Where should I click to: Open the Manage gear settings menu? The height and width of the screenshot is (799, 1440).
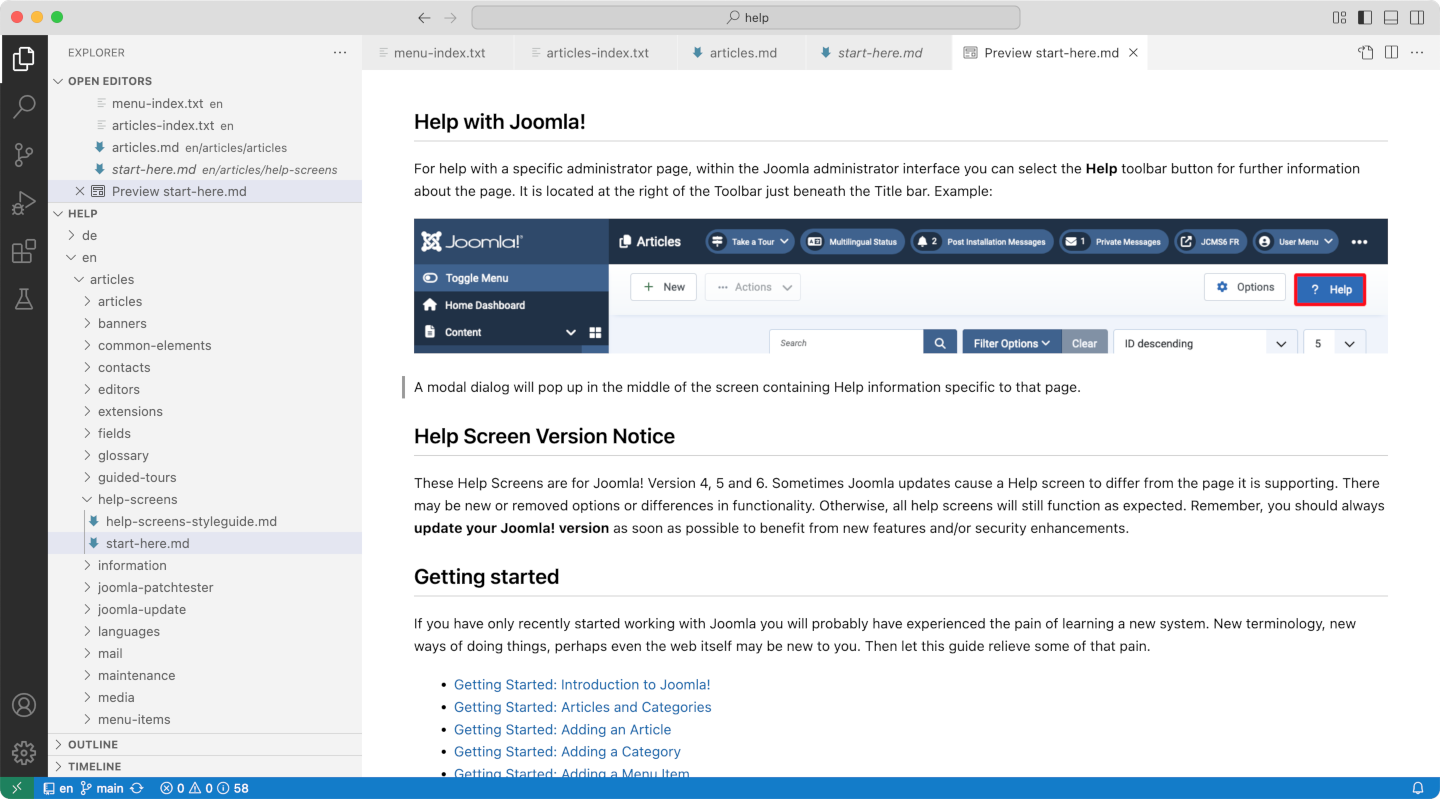pos(24,752)
